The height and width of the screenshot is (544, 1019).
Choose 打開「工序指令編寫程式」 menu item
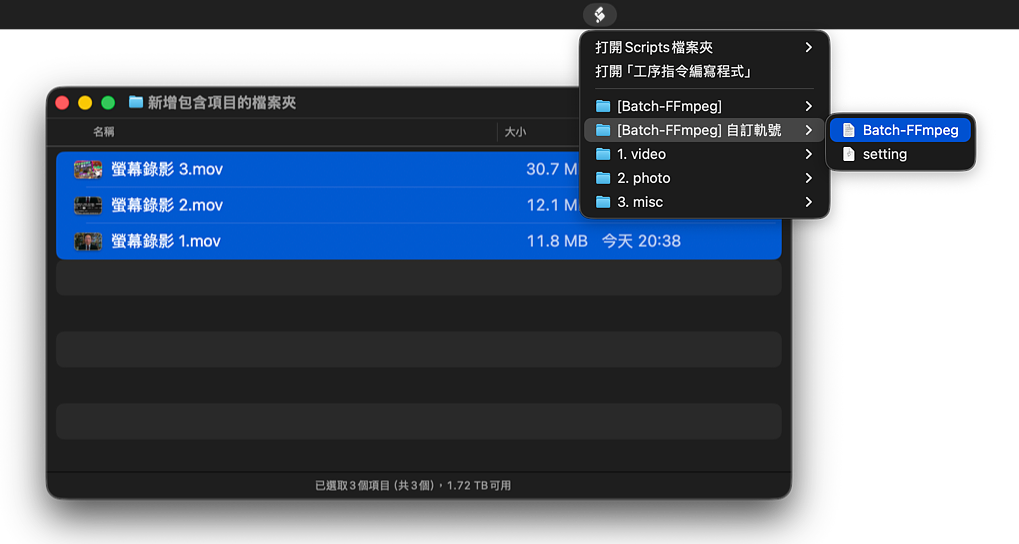click(673, 71)
